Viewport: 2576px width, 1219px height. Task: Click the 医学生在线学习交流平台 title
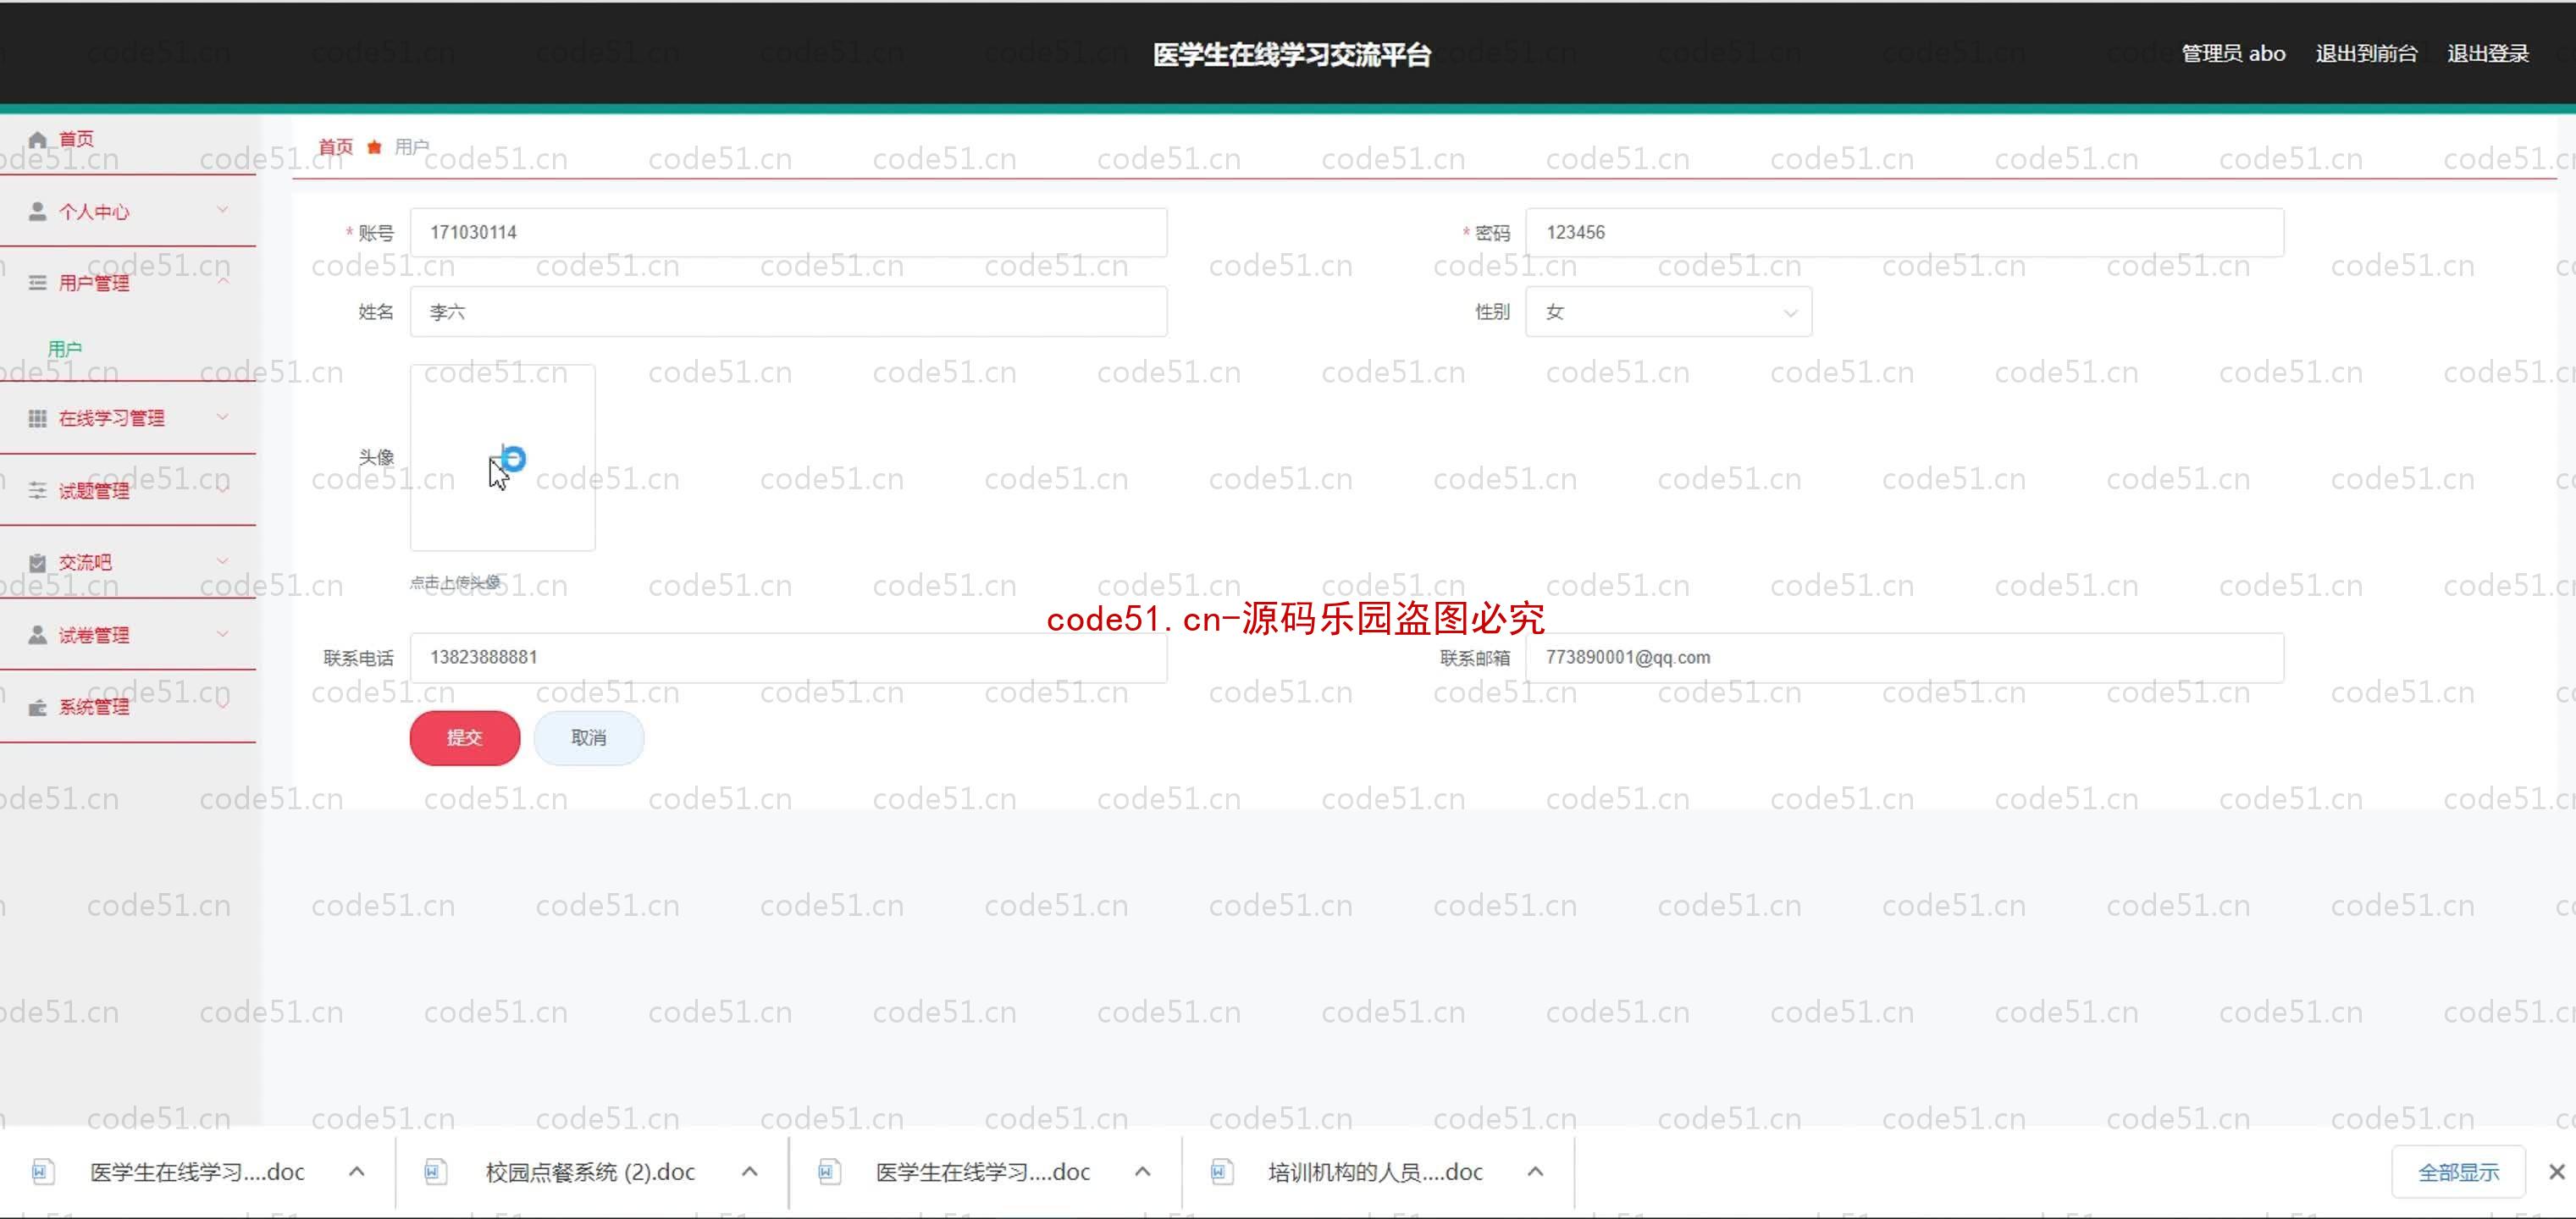1291,54
